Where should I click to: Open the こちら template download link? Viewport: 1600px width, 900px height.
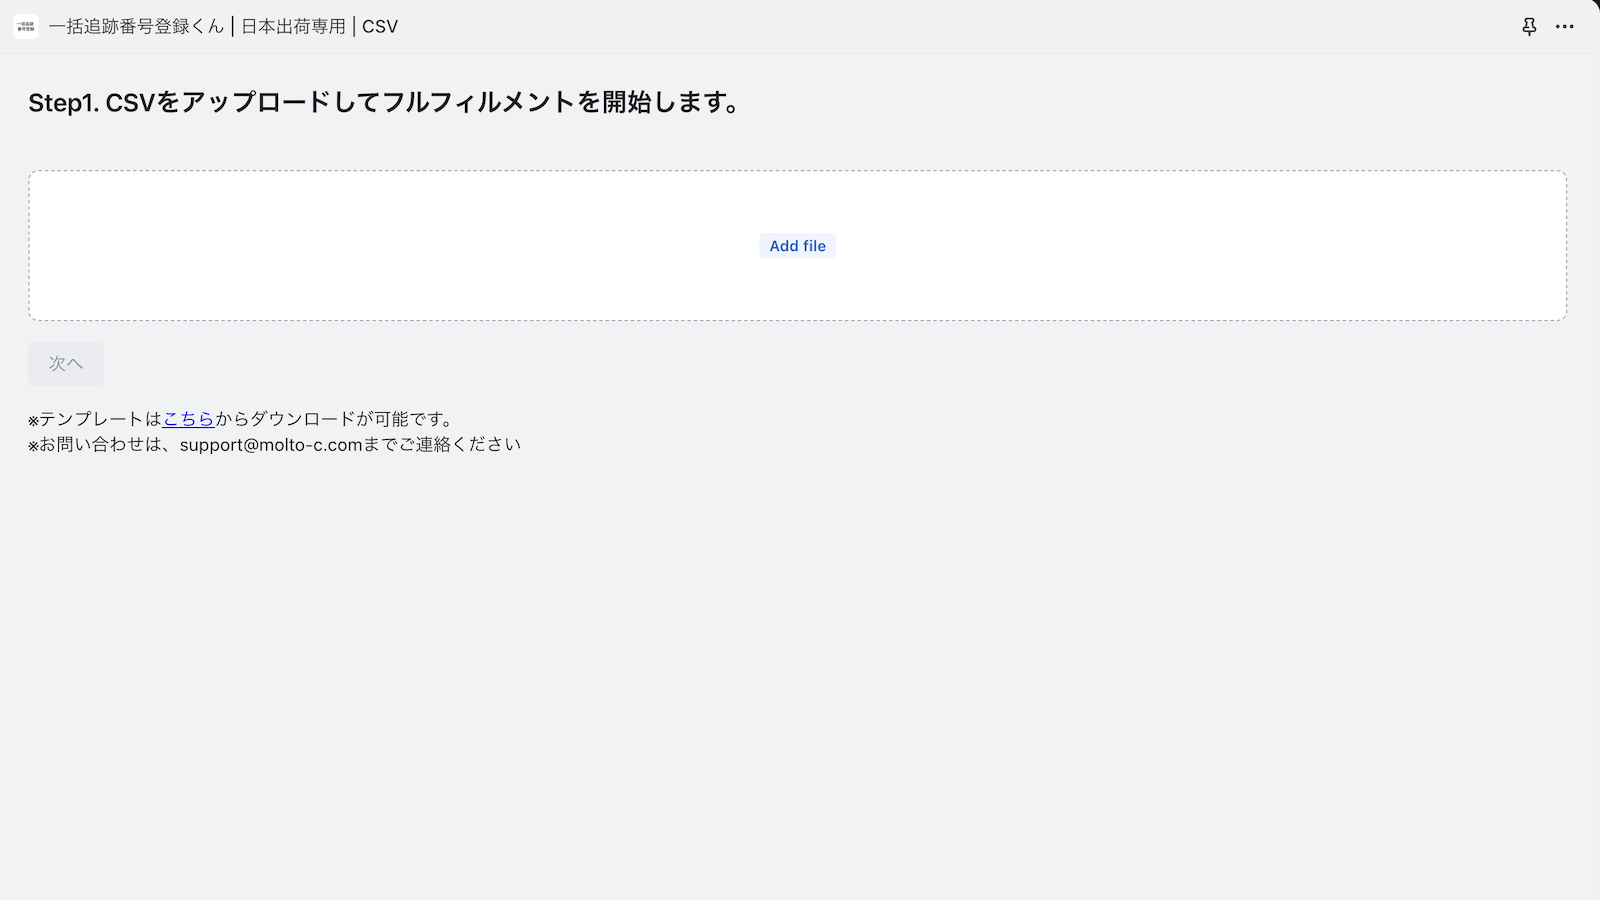[x=189, y=419]
